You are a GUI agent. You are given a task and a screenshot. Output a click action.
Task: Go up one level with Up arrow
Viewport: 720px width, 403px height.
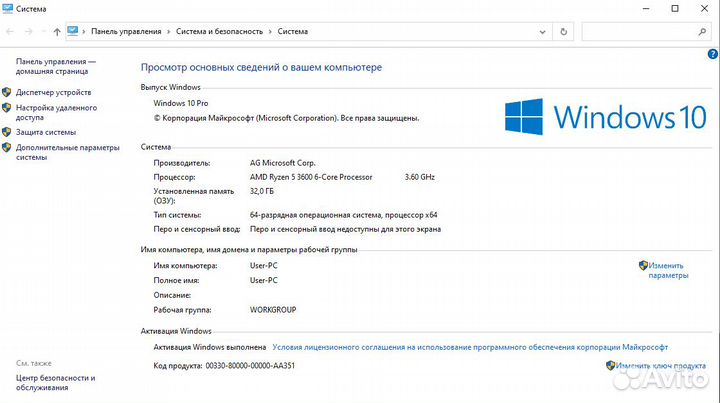tap(57, 32)
